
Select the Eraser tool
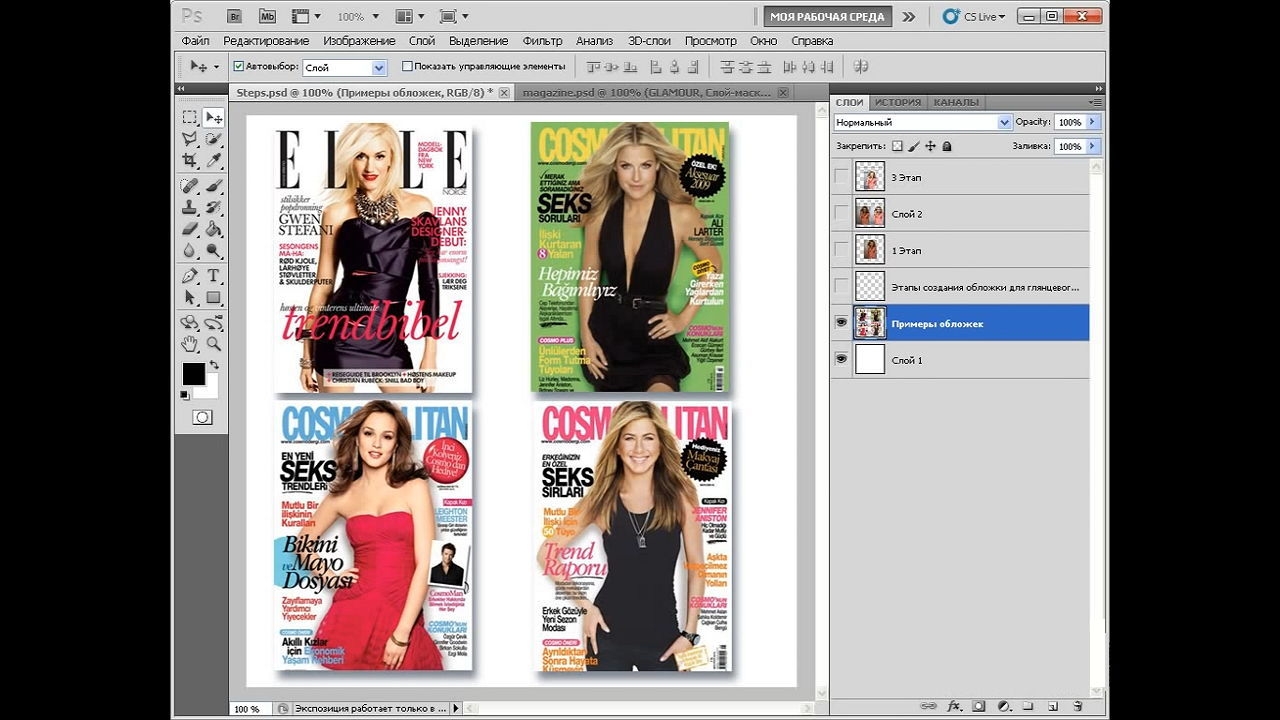click(x=189, y=230)
